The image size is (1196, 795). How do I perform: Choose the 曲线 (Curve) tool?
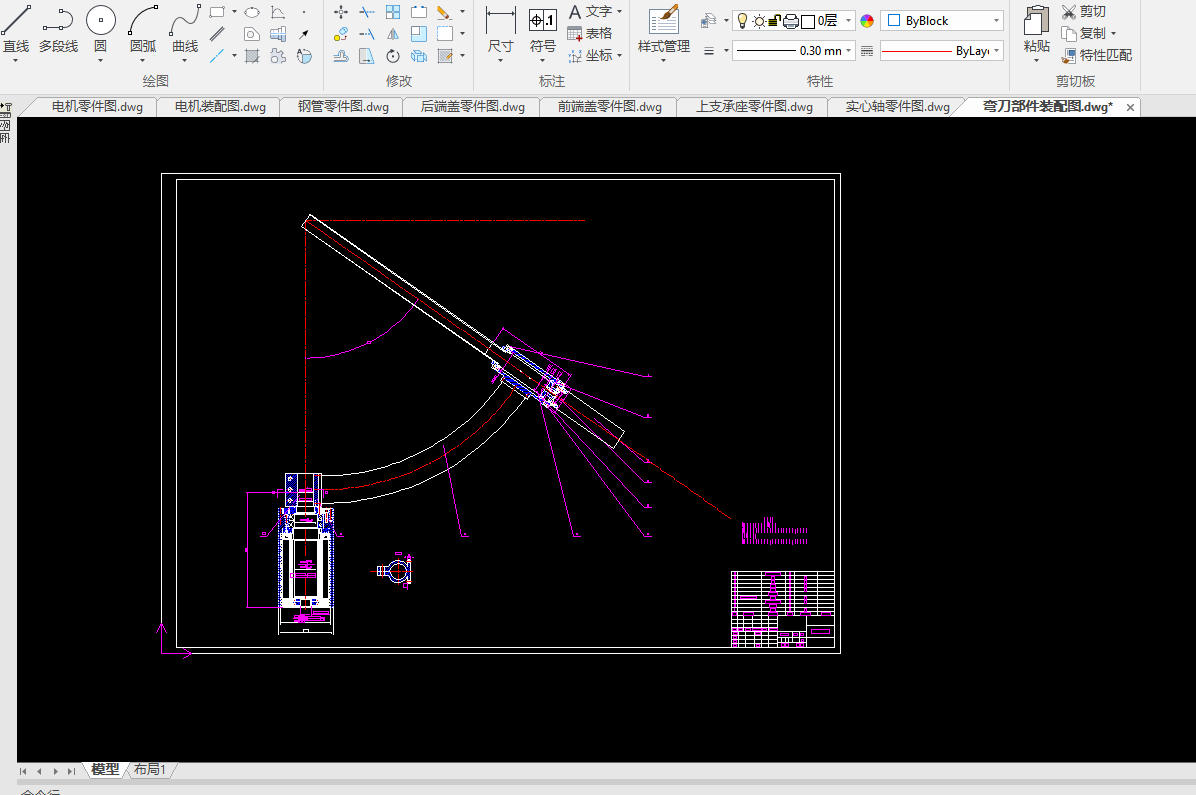coord(185,28)
